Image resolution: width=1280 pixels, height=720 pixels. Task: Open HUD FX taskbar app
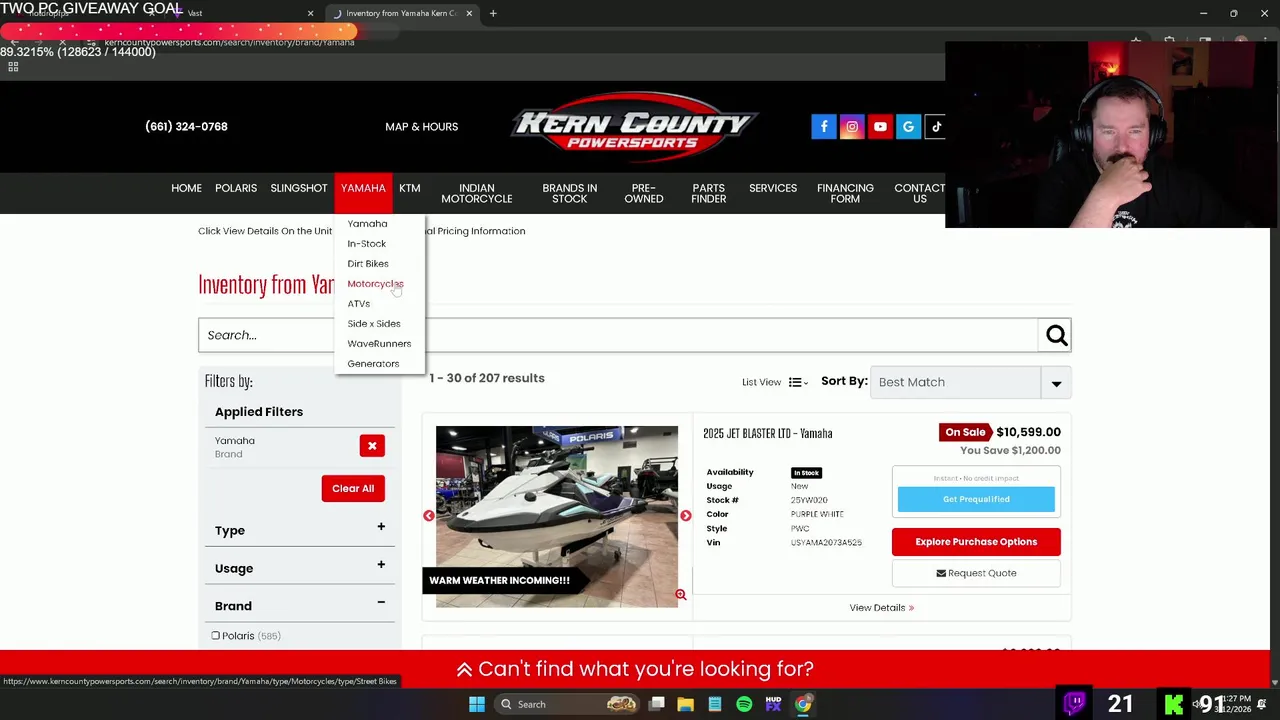773,704
